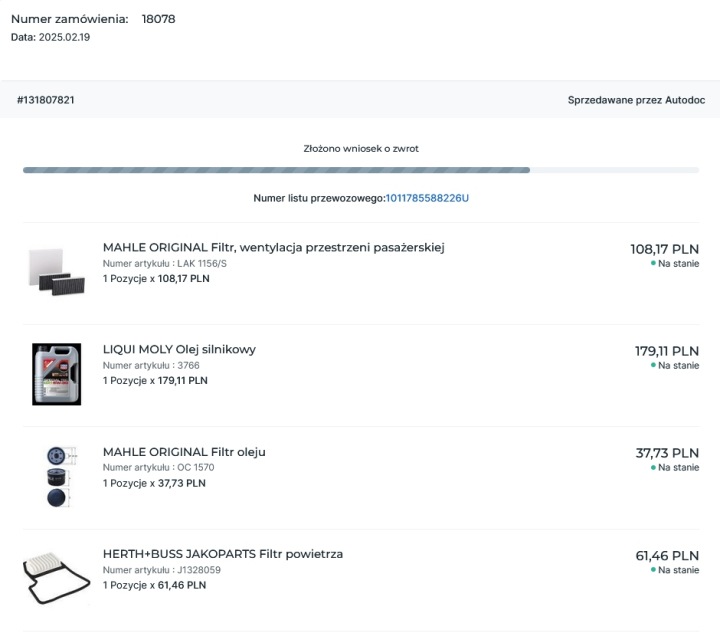Click the green stock dot beside 108,17 PLN
720x643 pixels.
[653, 263]
